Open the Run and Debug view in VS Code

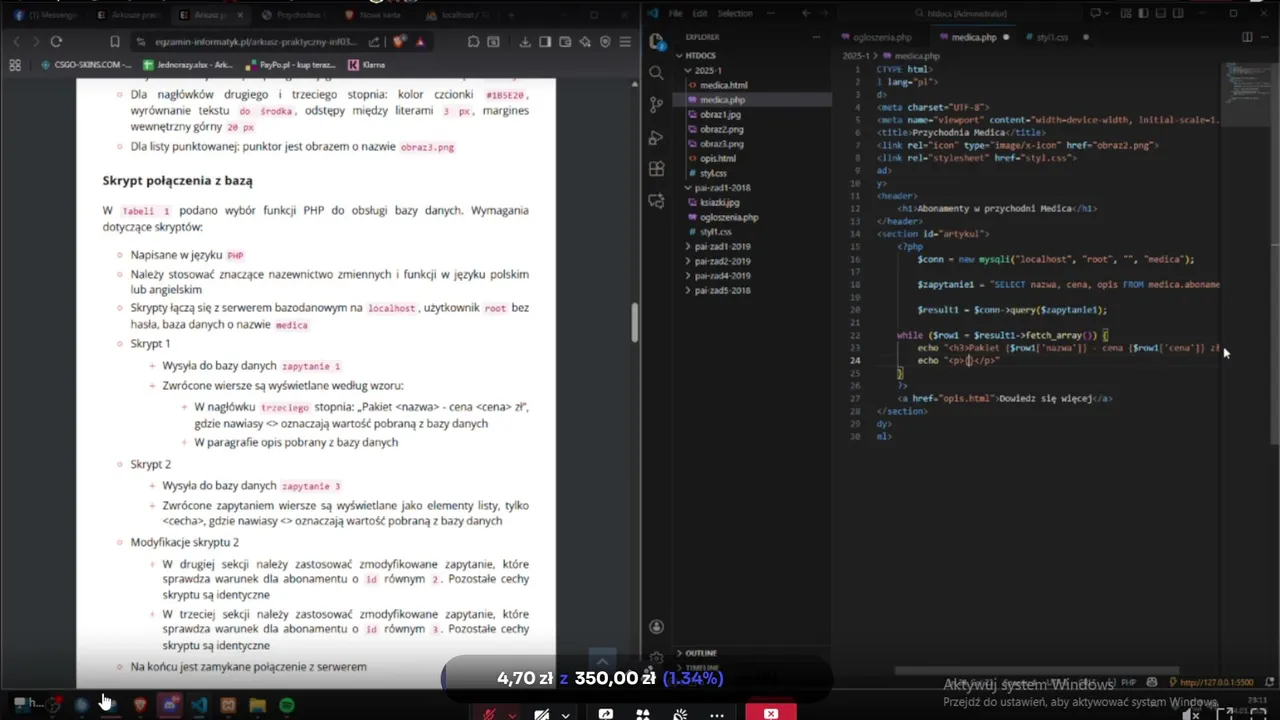[656, 137]
